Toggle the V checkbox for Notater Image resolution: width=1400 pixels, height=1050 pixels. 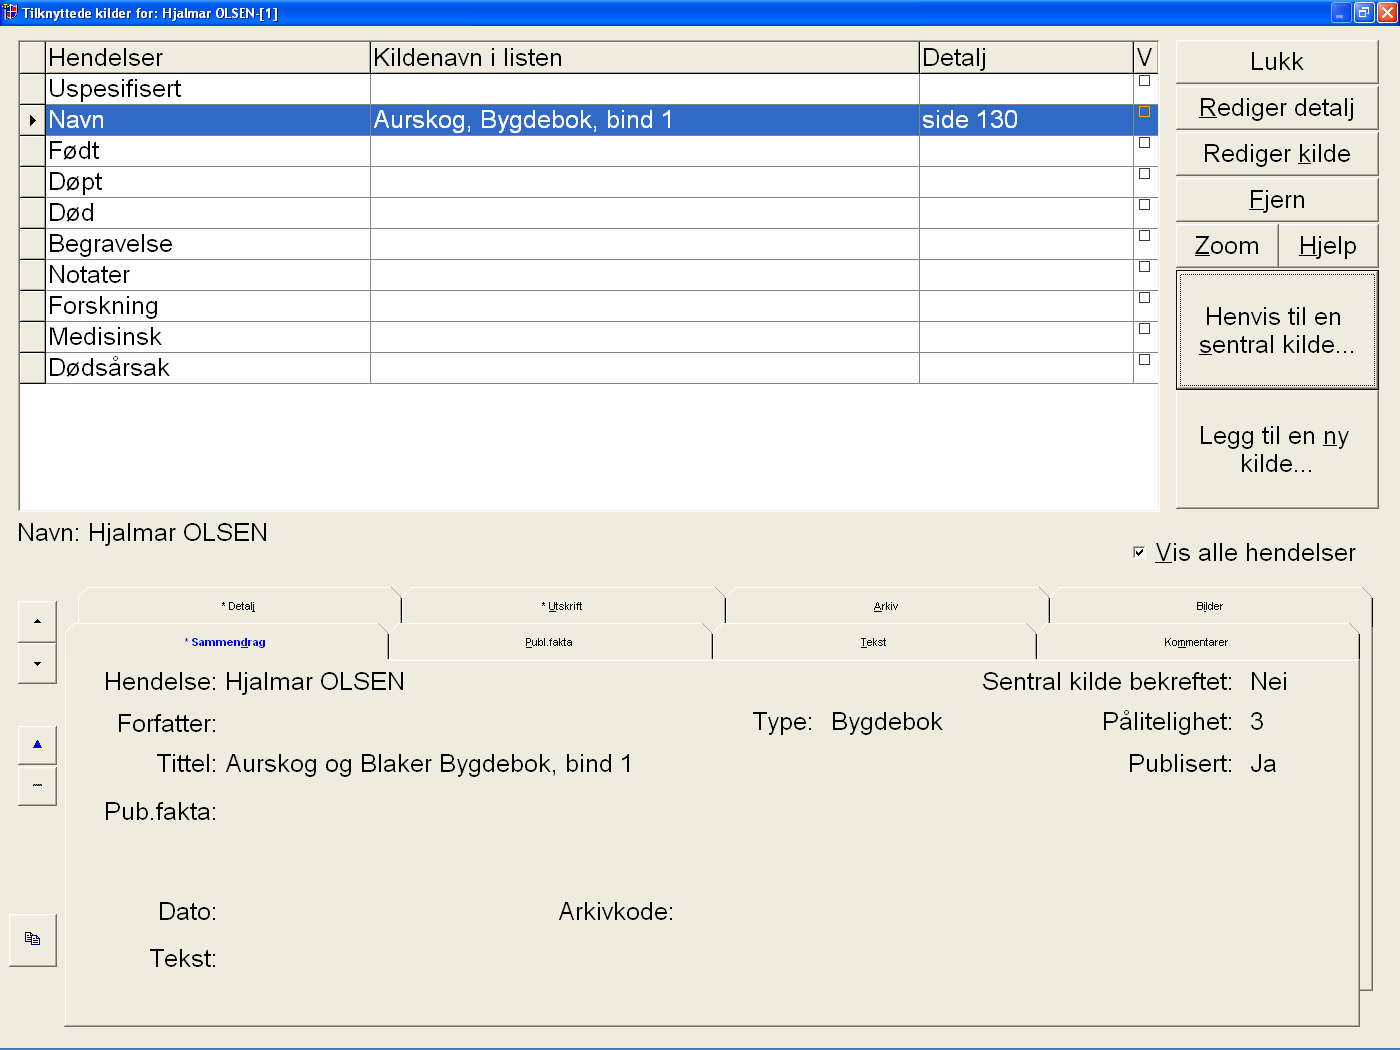(1145, 267)
